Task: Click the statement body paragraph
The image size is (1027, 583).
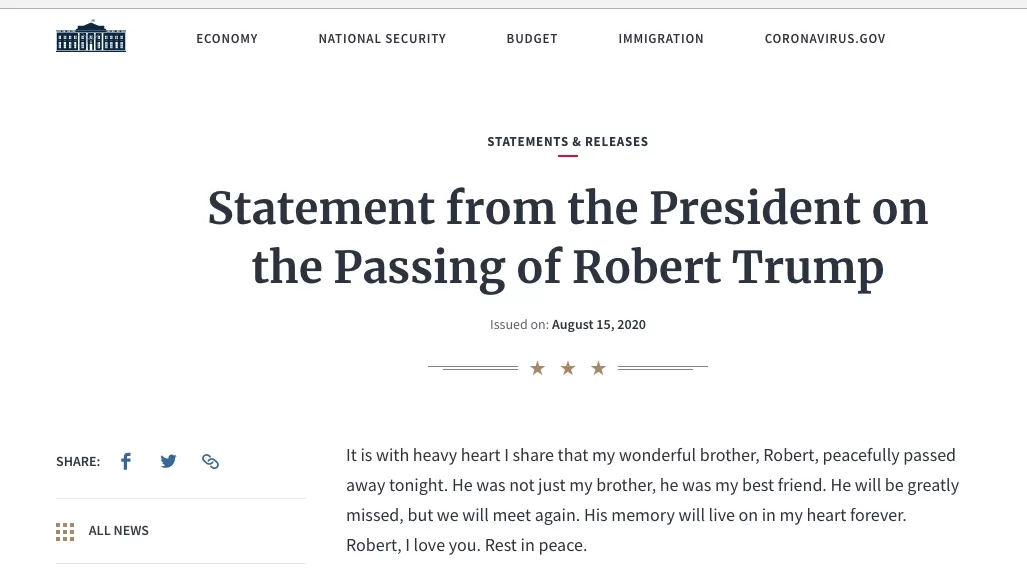Action: (x=652, y=500)
